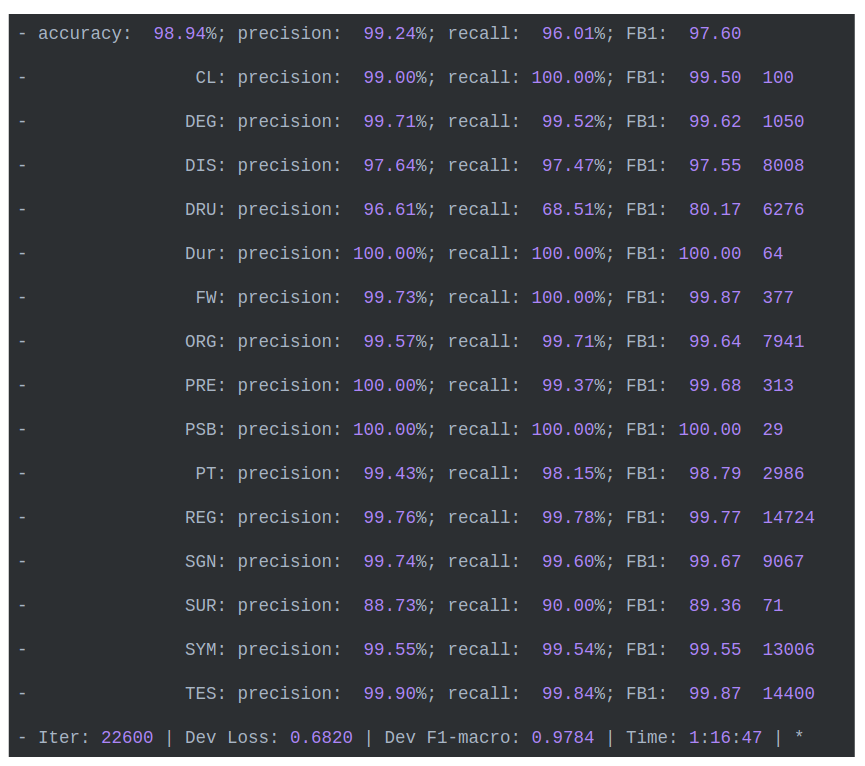Click the DIS precision value 97.64%
This screenshot has height=766, width=865.
point(395,166)
